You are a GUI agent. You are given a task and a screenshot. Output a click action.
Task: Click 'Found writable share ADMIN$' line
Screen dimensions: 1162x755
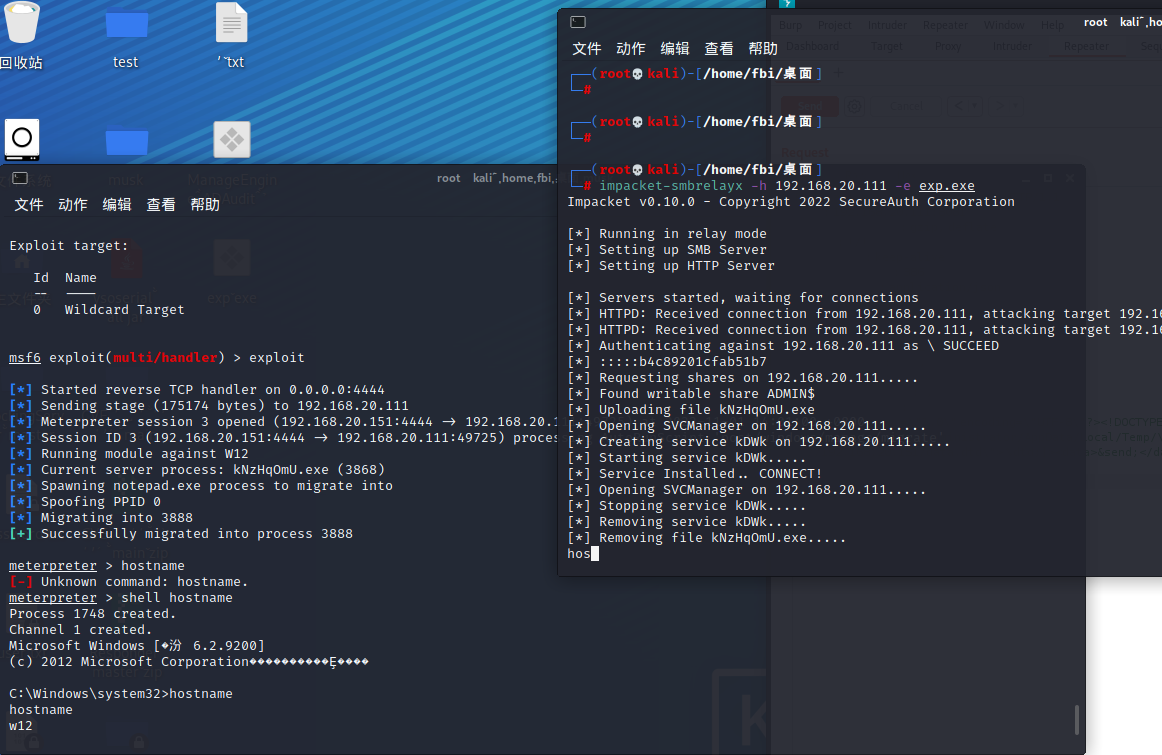coord(691,393)
